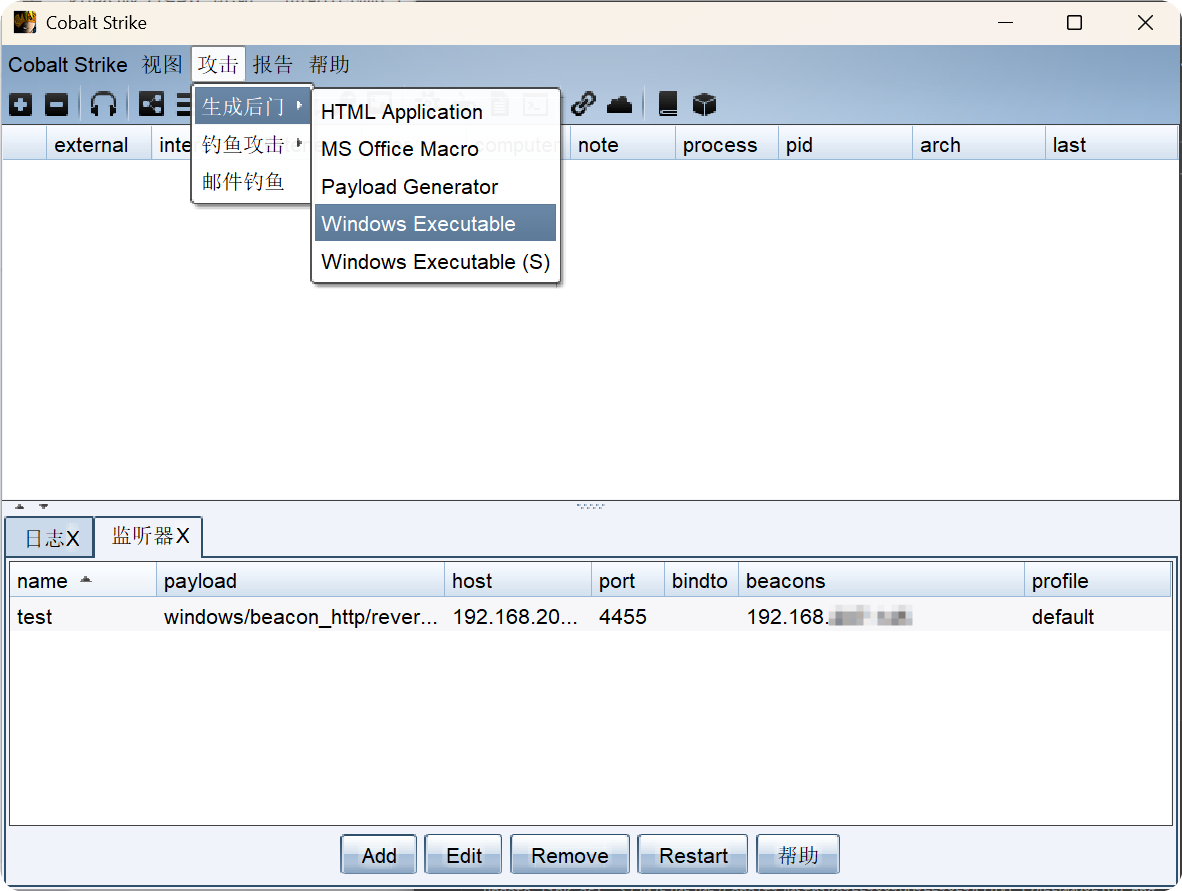
Task: Sort sessions by the note column
Action: [x=623, y=145]
